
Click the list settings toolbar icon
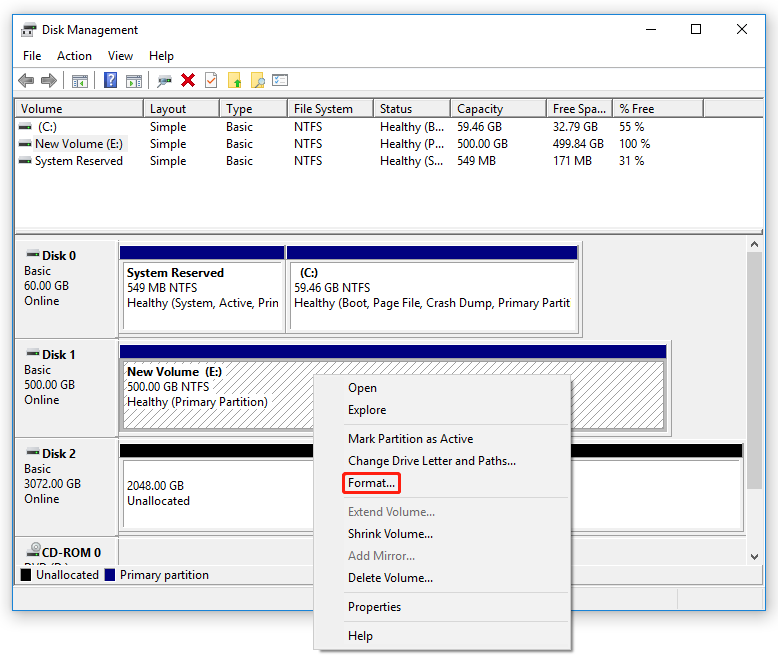[x=280, y=80]
